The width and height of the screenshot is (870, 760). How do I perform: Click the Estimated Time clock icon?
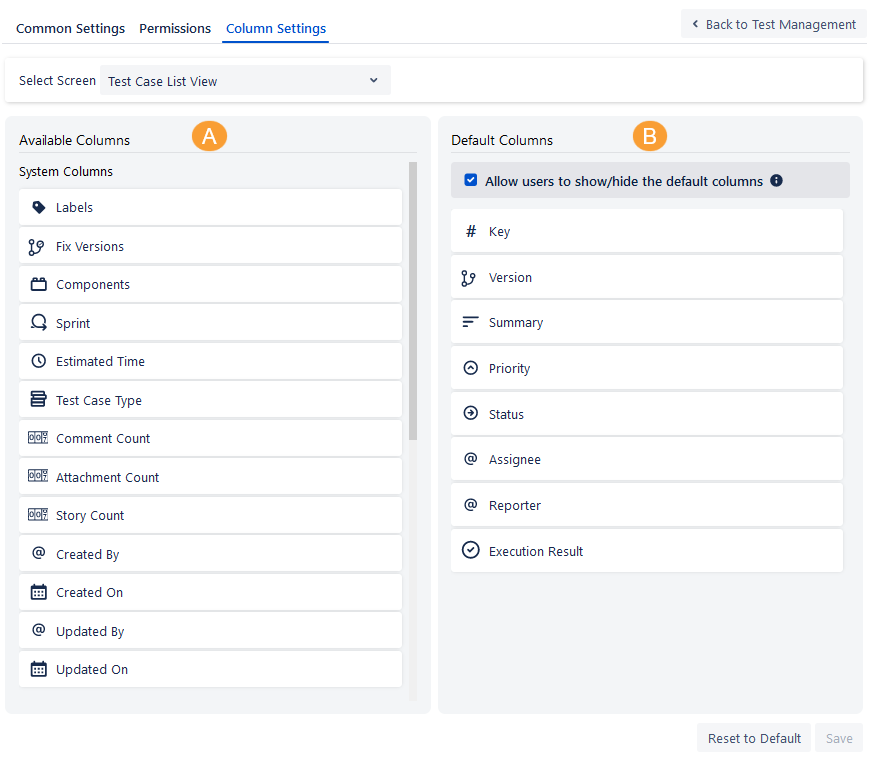click(38, 361)
